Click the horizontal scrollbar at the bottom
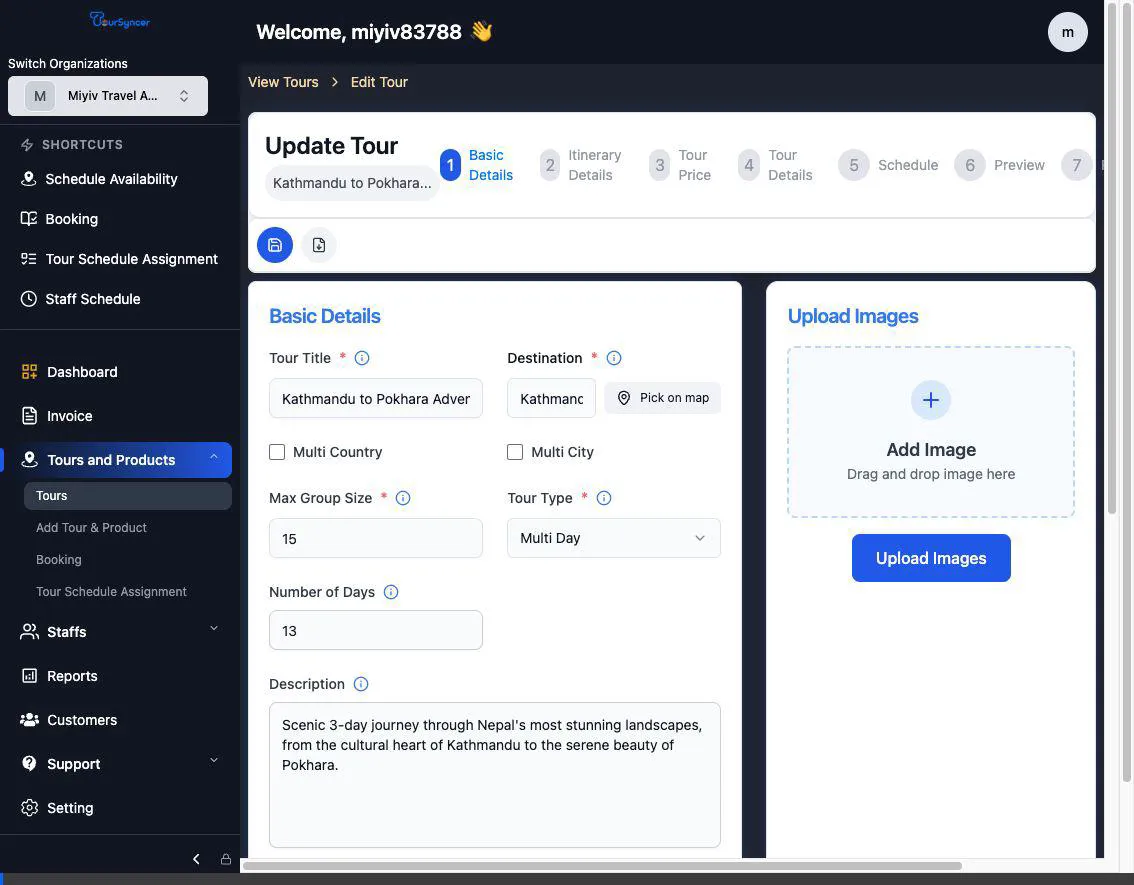 602,866
